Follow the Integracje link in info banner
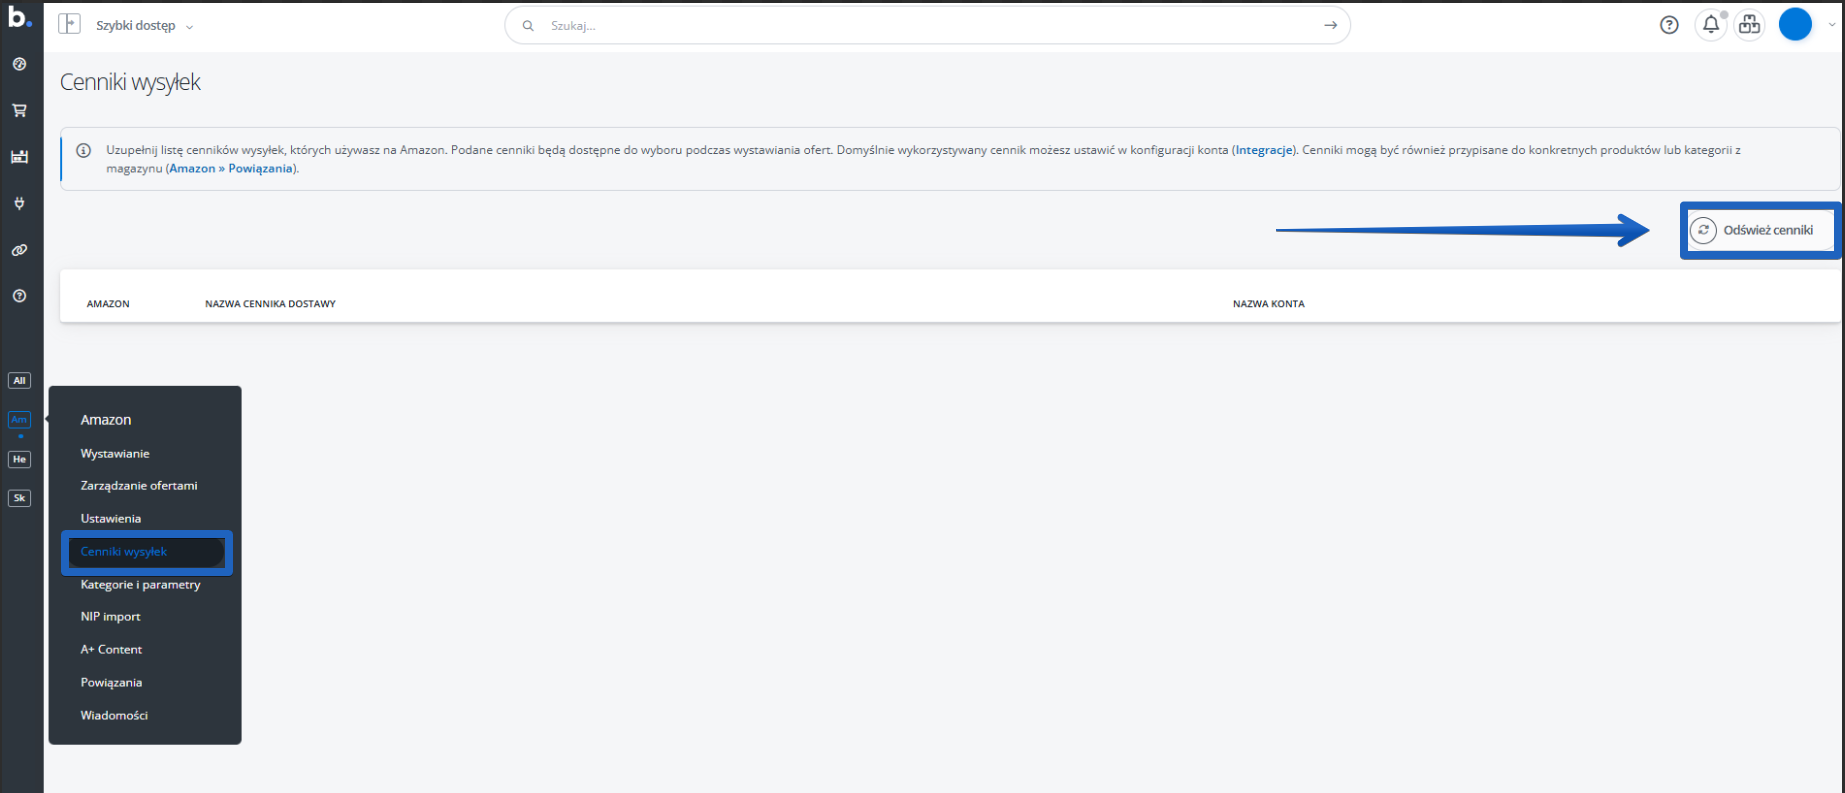The image size is (1845, 793). (1264, 150)
